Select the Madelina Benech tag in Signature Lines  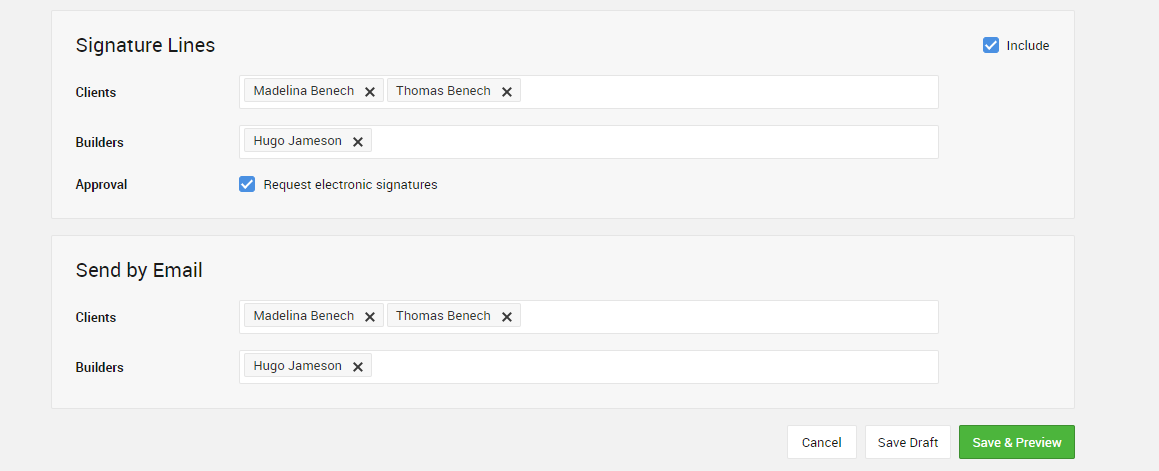coord(303,91)
